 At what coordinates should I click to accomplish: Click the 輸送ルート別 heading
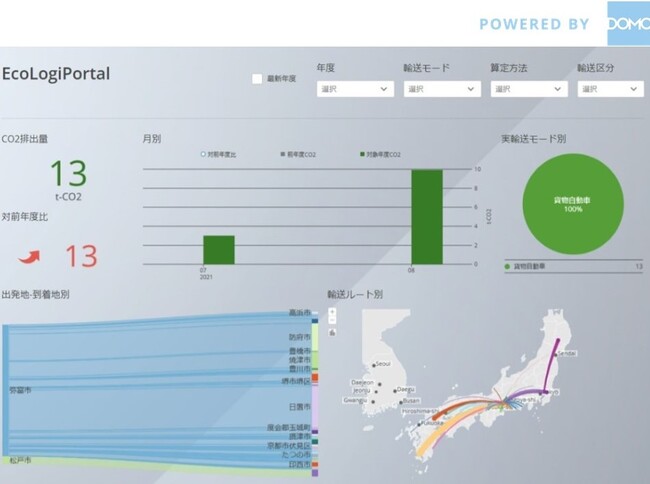[355, 295]
